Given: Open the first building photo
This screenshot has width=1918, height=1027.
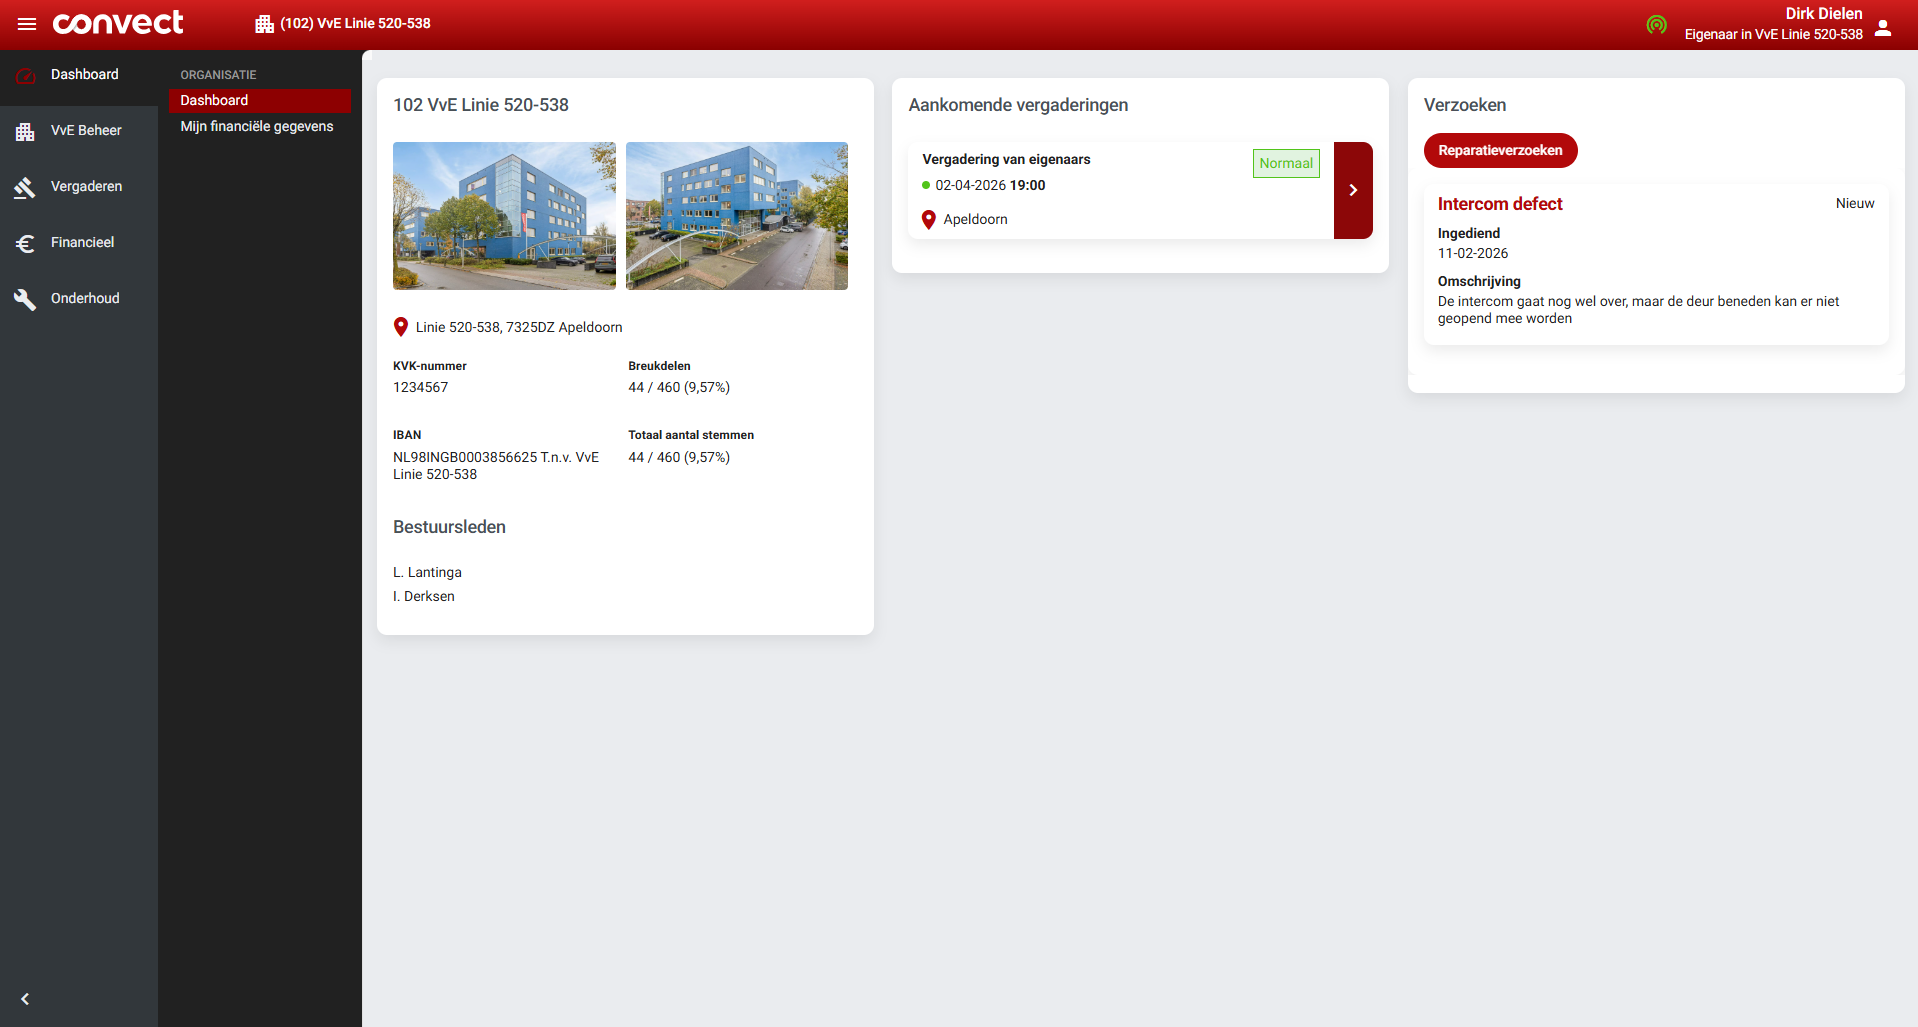Looking at the screenshot, I should click(x=504, y=216).
